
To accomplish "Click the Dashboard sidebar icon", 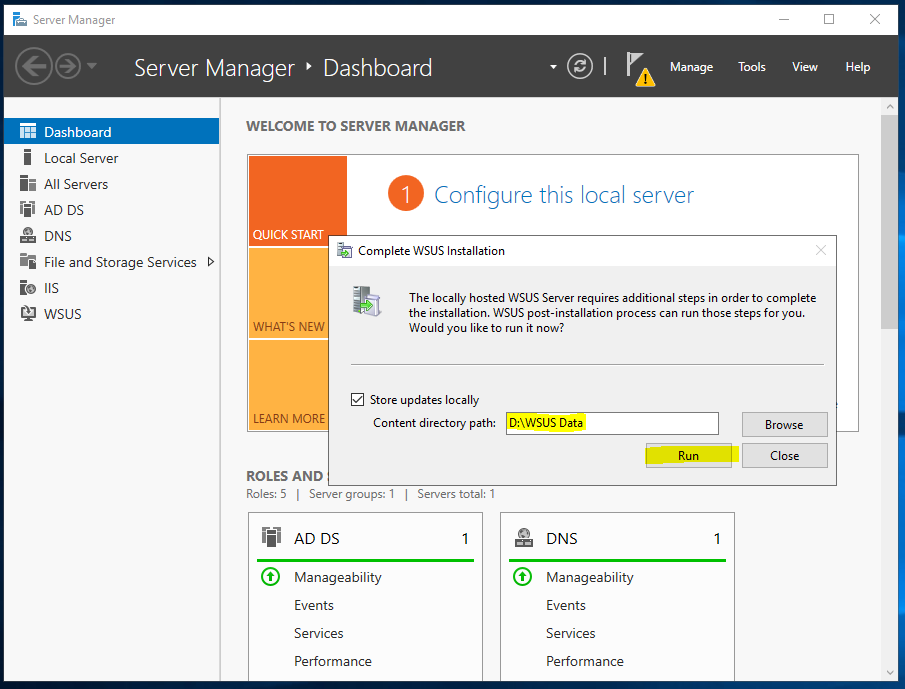I will [28, 132].
